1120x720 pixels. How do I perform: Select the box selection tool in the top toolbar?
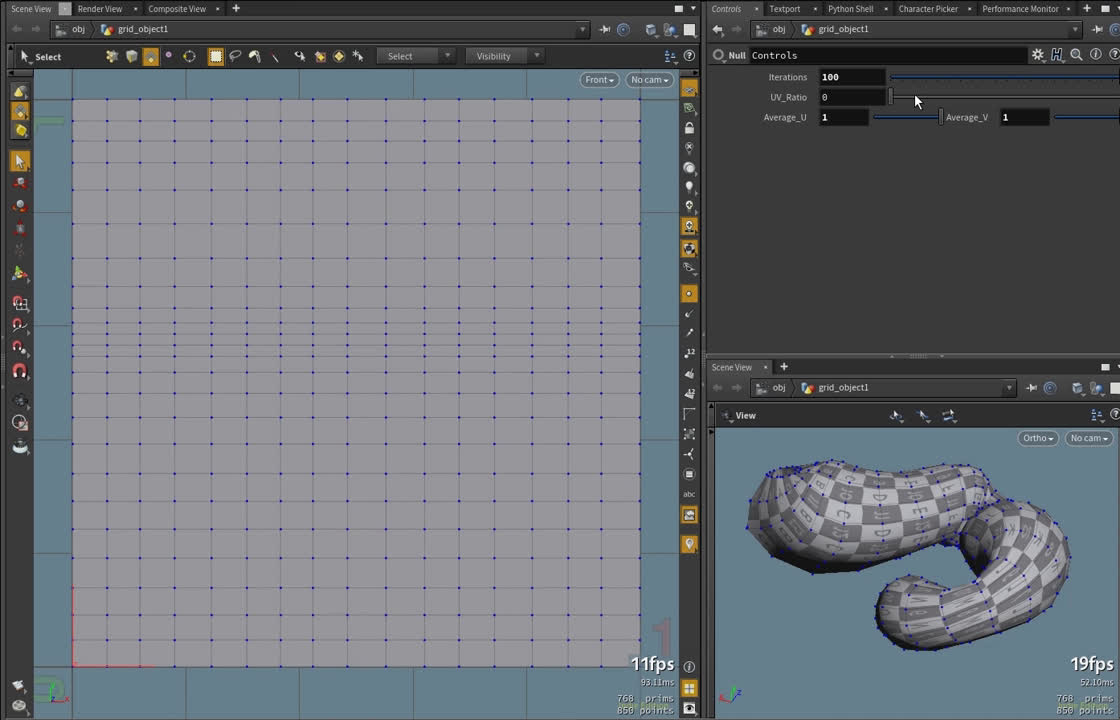216,56
